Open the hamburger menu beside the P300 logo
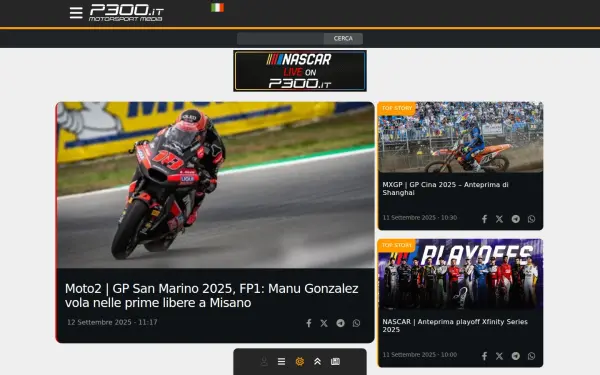This screenshot has width=600, height=375. 76,13
